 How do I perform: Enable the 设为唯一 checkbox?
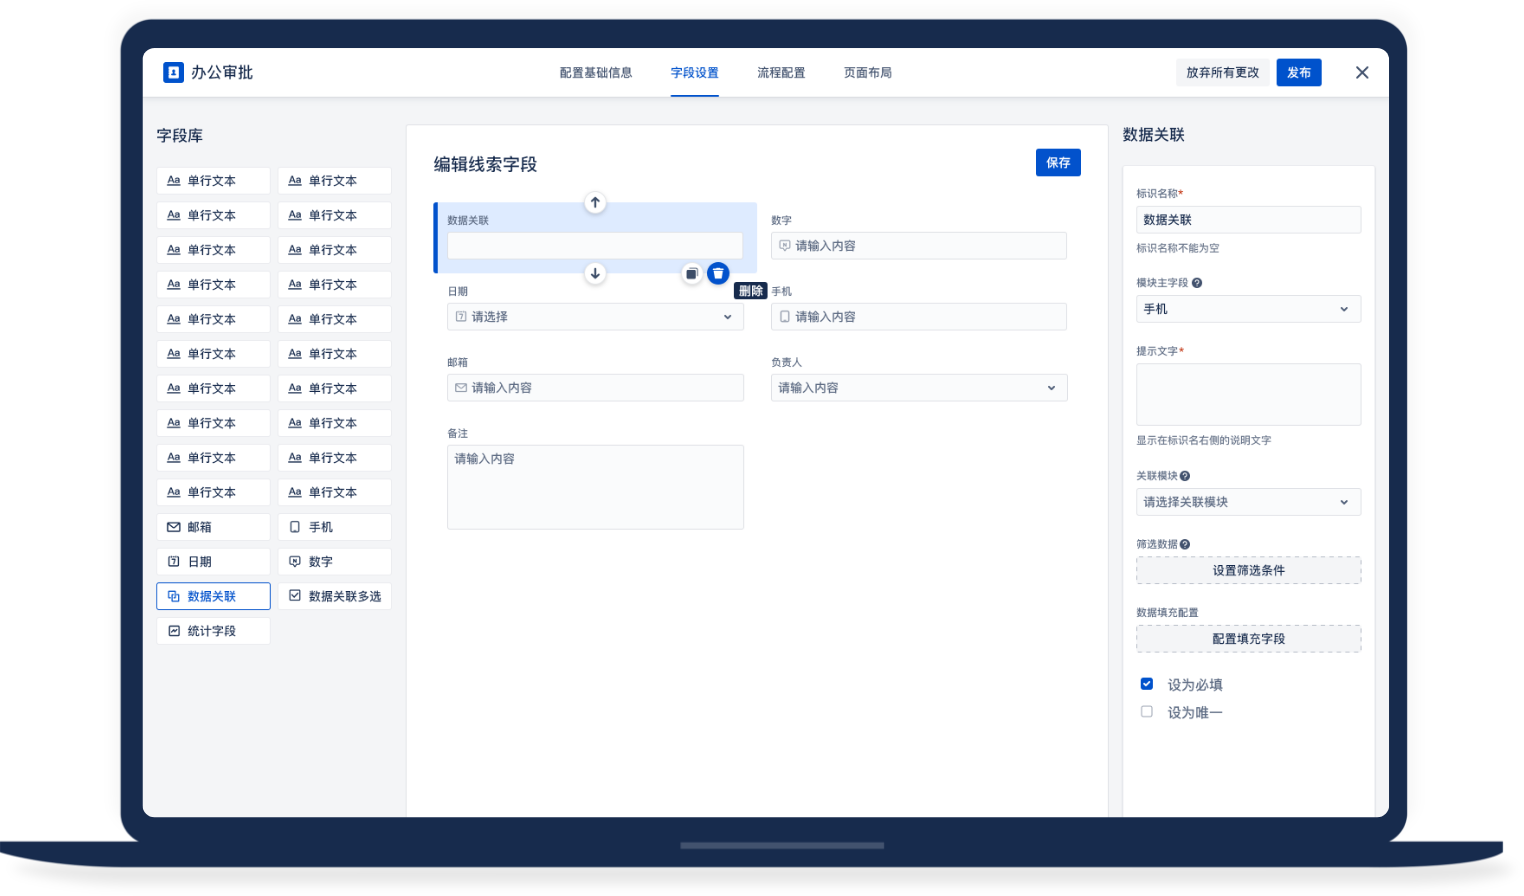(1147, 712)
